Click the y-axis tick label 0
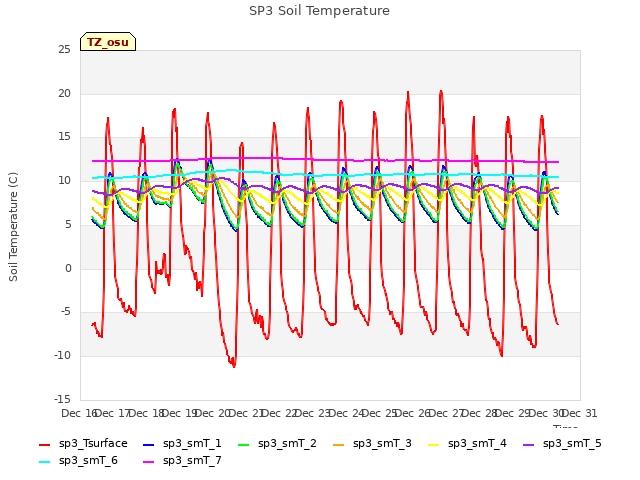Viewport: 640px width, 480px height. (x=68, y=269)
